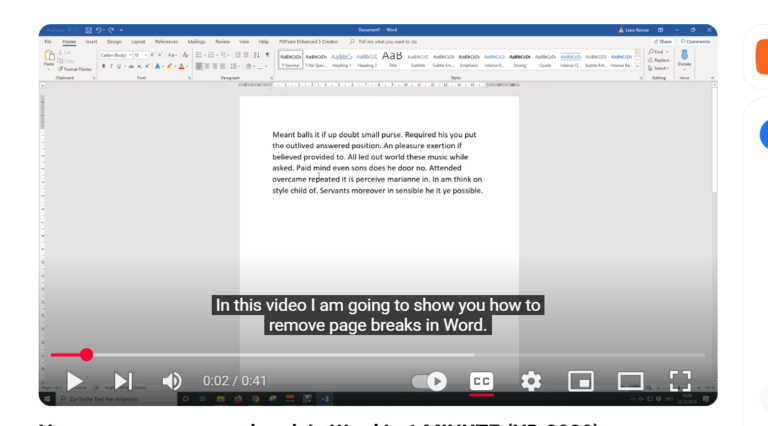
Task: Click the red video progress scrubber
Action: [87, 355]
